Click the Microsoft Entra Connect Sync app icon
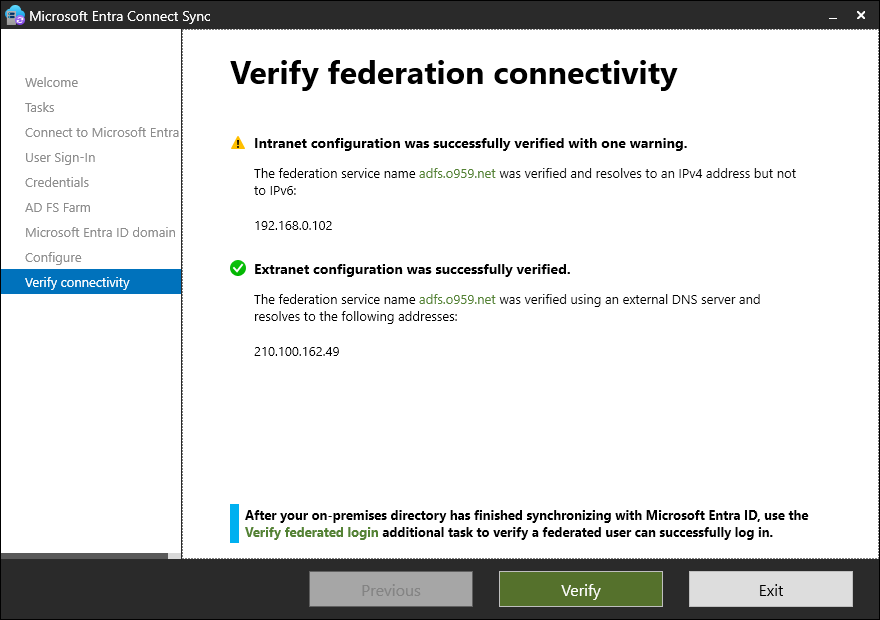Viewport: 880px width, 620px height. pos(15,15)
